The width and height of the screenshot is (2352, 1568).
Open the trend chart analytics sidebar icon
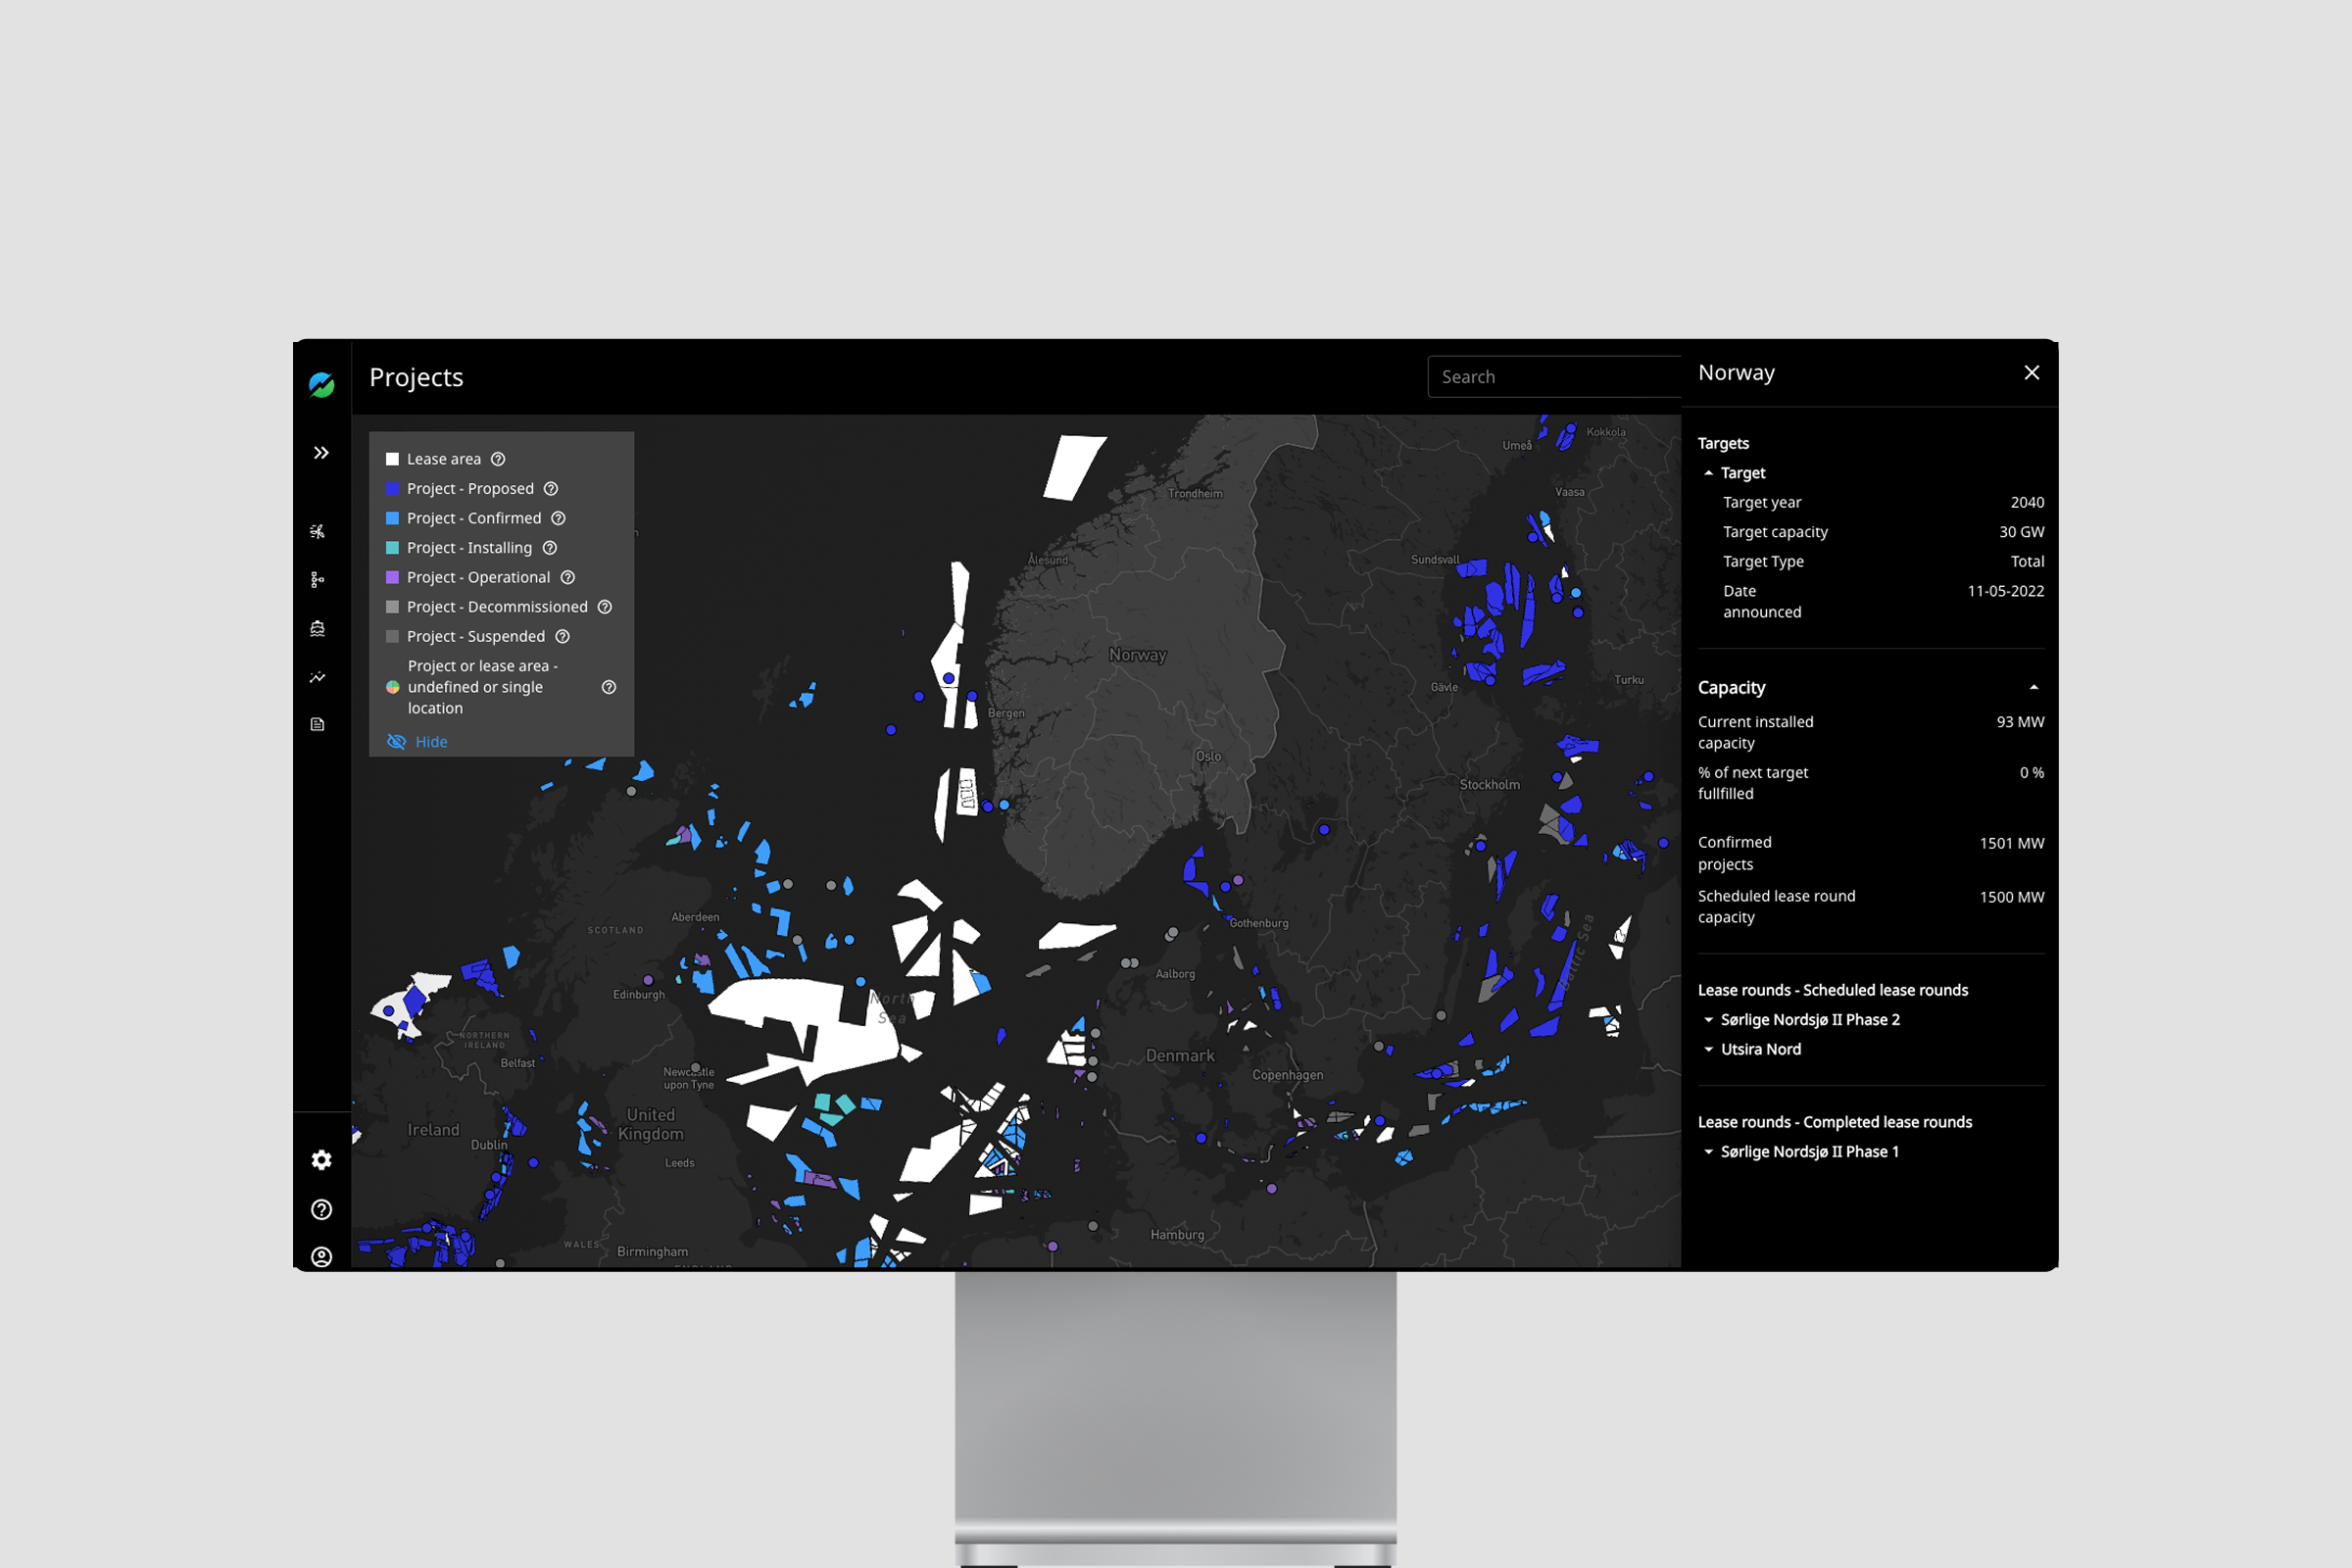coord(318,677)
